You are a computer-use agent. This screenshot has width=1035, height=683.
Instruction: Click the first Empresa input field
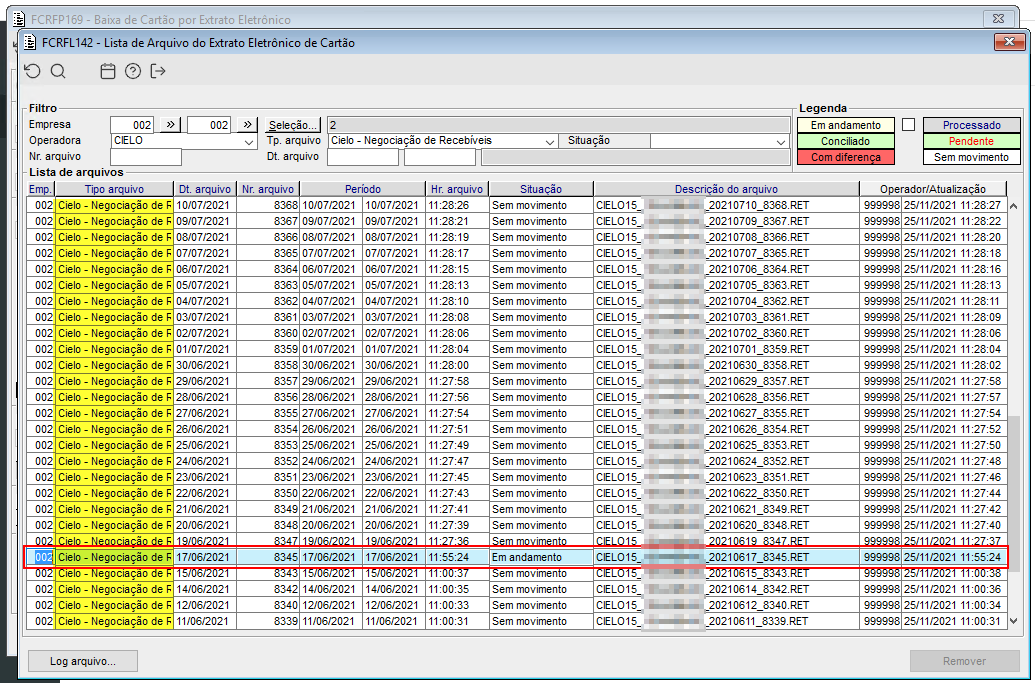pos(133,125)
